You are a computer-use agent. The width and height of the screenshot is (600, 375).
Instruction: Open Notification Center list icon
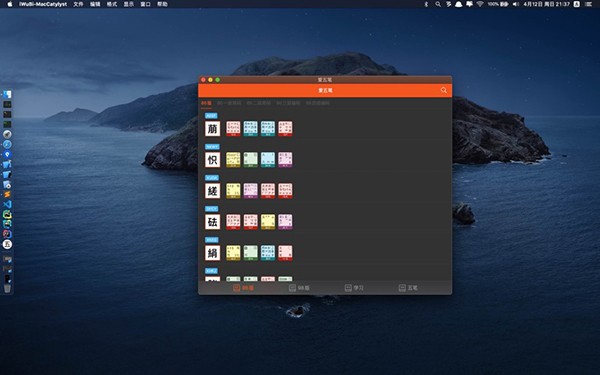[x=589, y=4]
